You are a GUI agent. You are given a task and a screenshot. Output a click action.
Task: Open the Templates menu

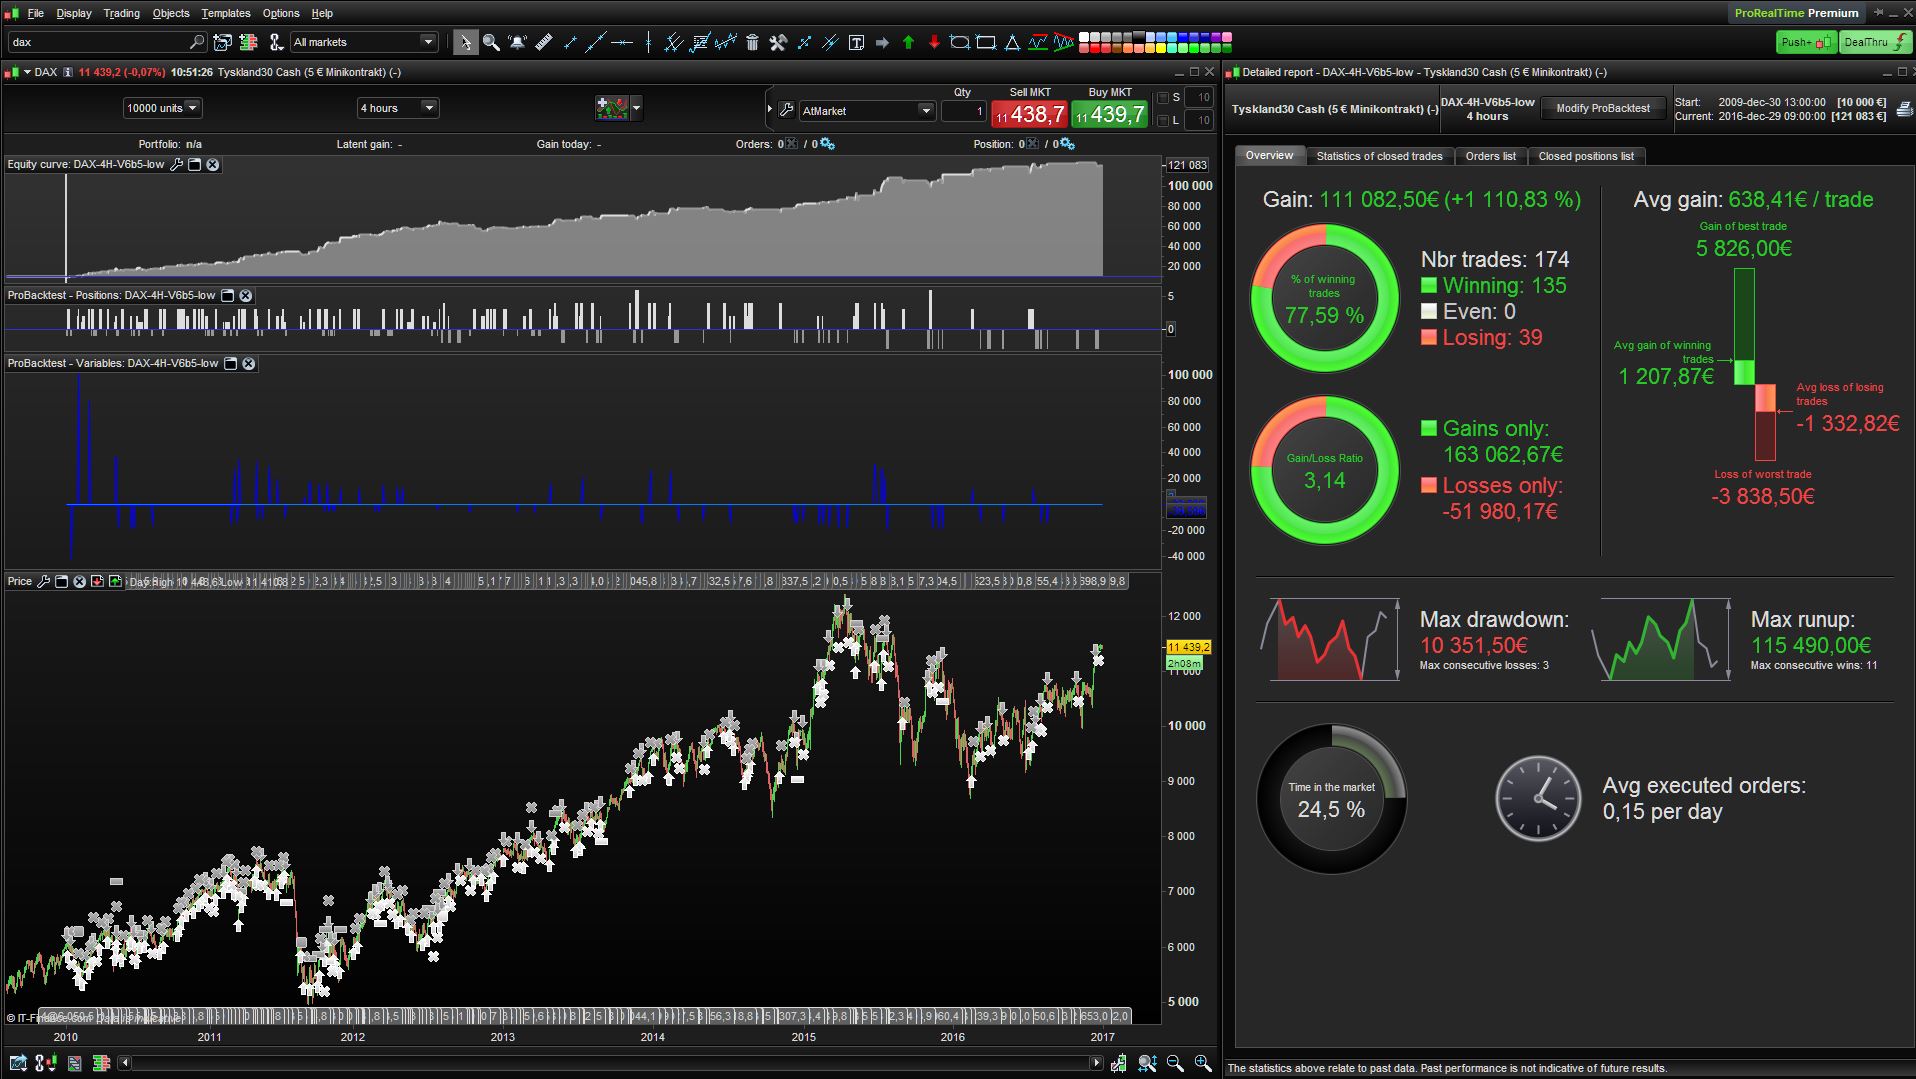pyautogui.click(x=226, y=13)
